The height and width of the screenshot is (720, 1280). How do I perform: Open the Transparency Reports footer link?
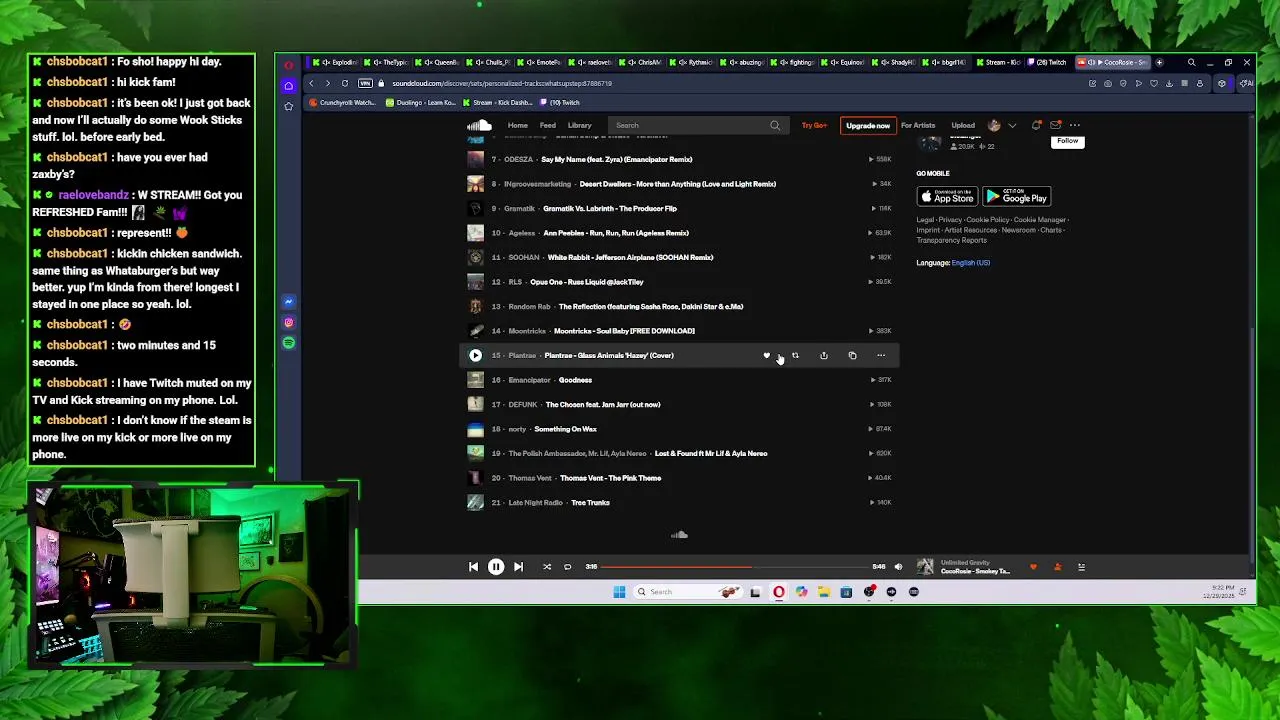[x=951, y=240]
